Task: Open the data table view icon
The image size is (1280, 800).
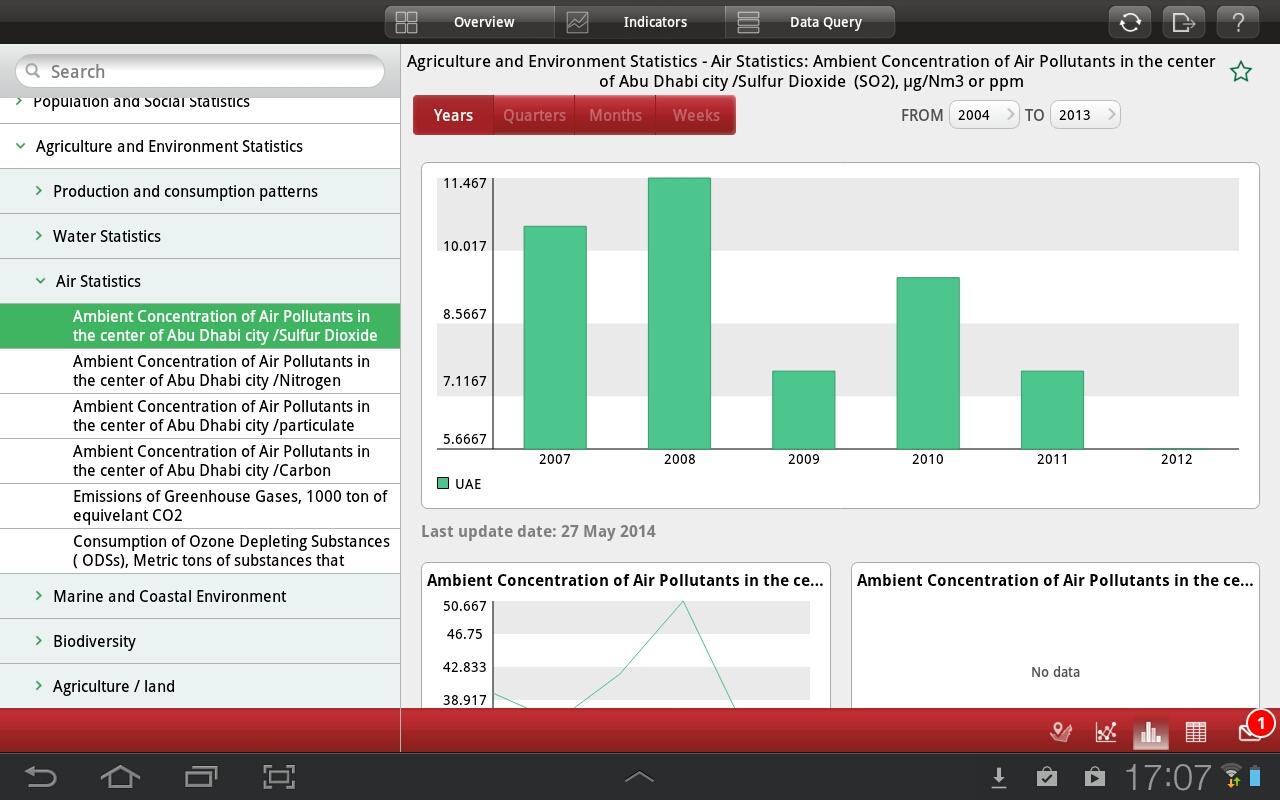Action: click(x=1196, y=732)
